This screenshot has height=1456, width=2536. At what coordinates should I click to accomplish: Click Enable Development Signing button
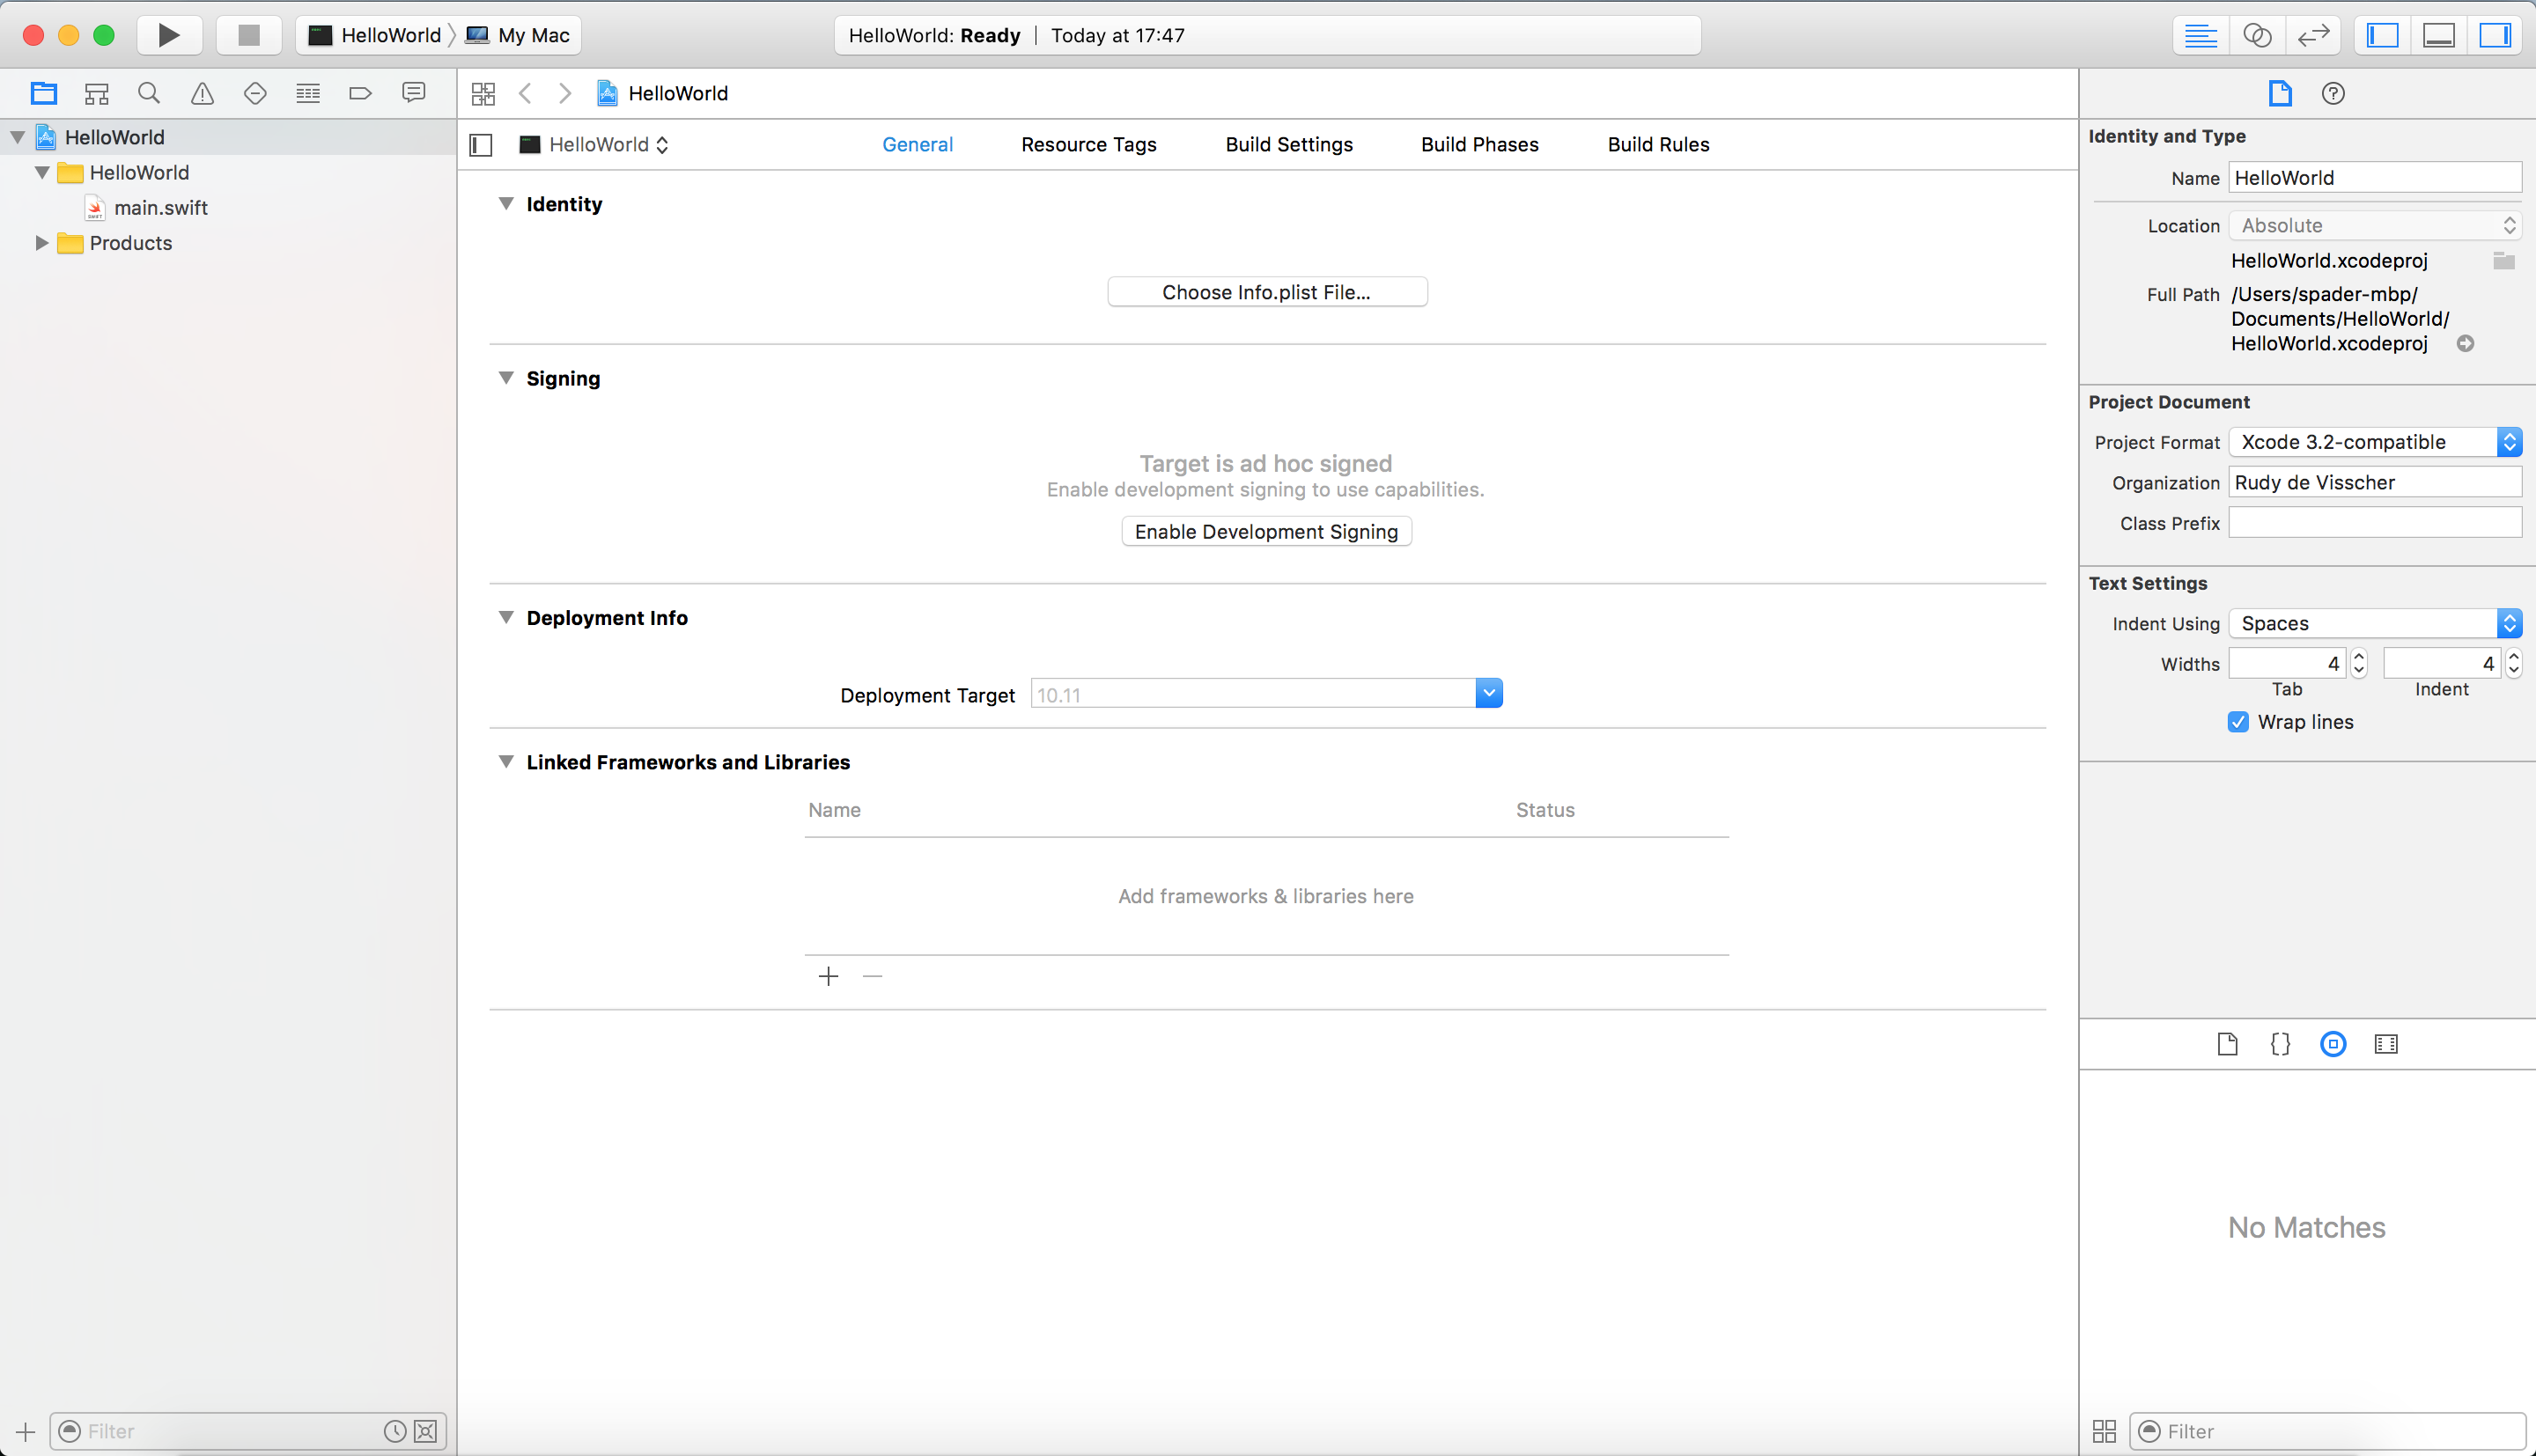tap(1266, 531)
